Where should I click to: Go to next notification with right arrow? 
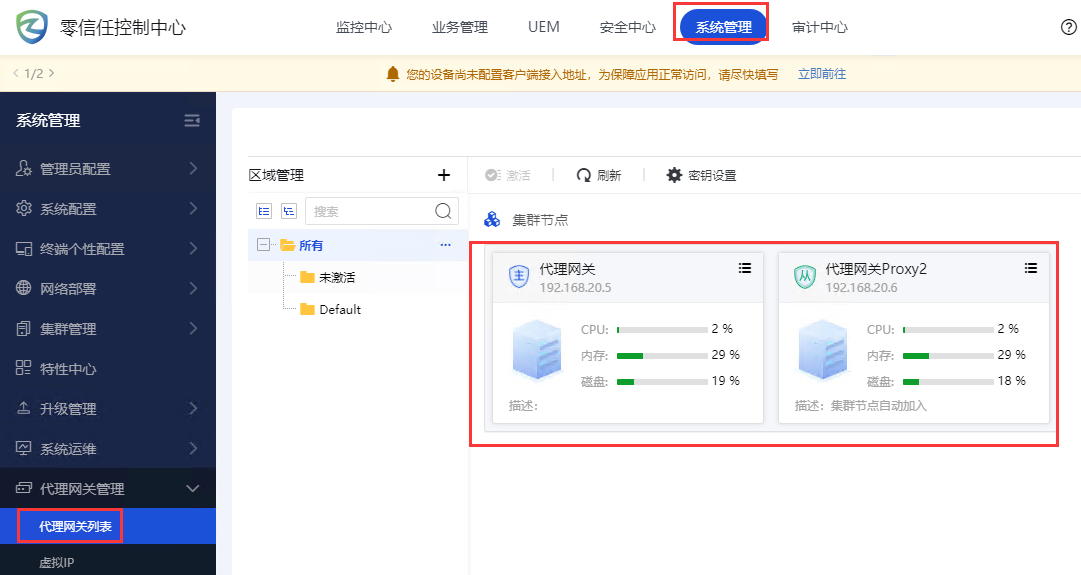coord(52,73)
